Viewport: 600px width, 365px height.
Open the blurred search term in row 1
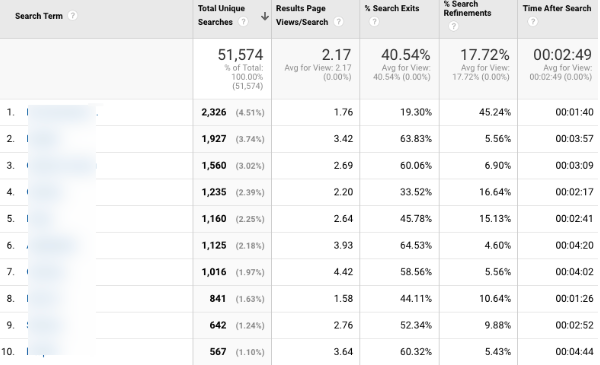[x=62, y=112]
